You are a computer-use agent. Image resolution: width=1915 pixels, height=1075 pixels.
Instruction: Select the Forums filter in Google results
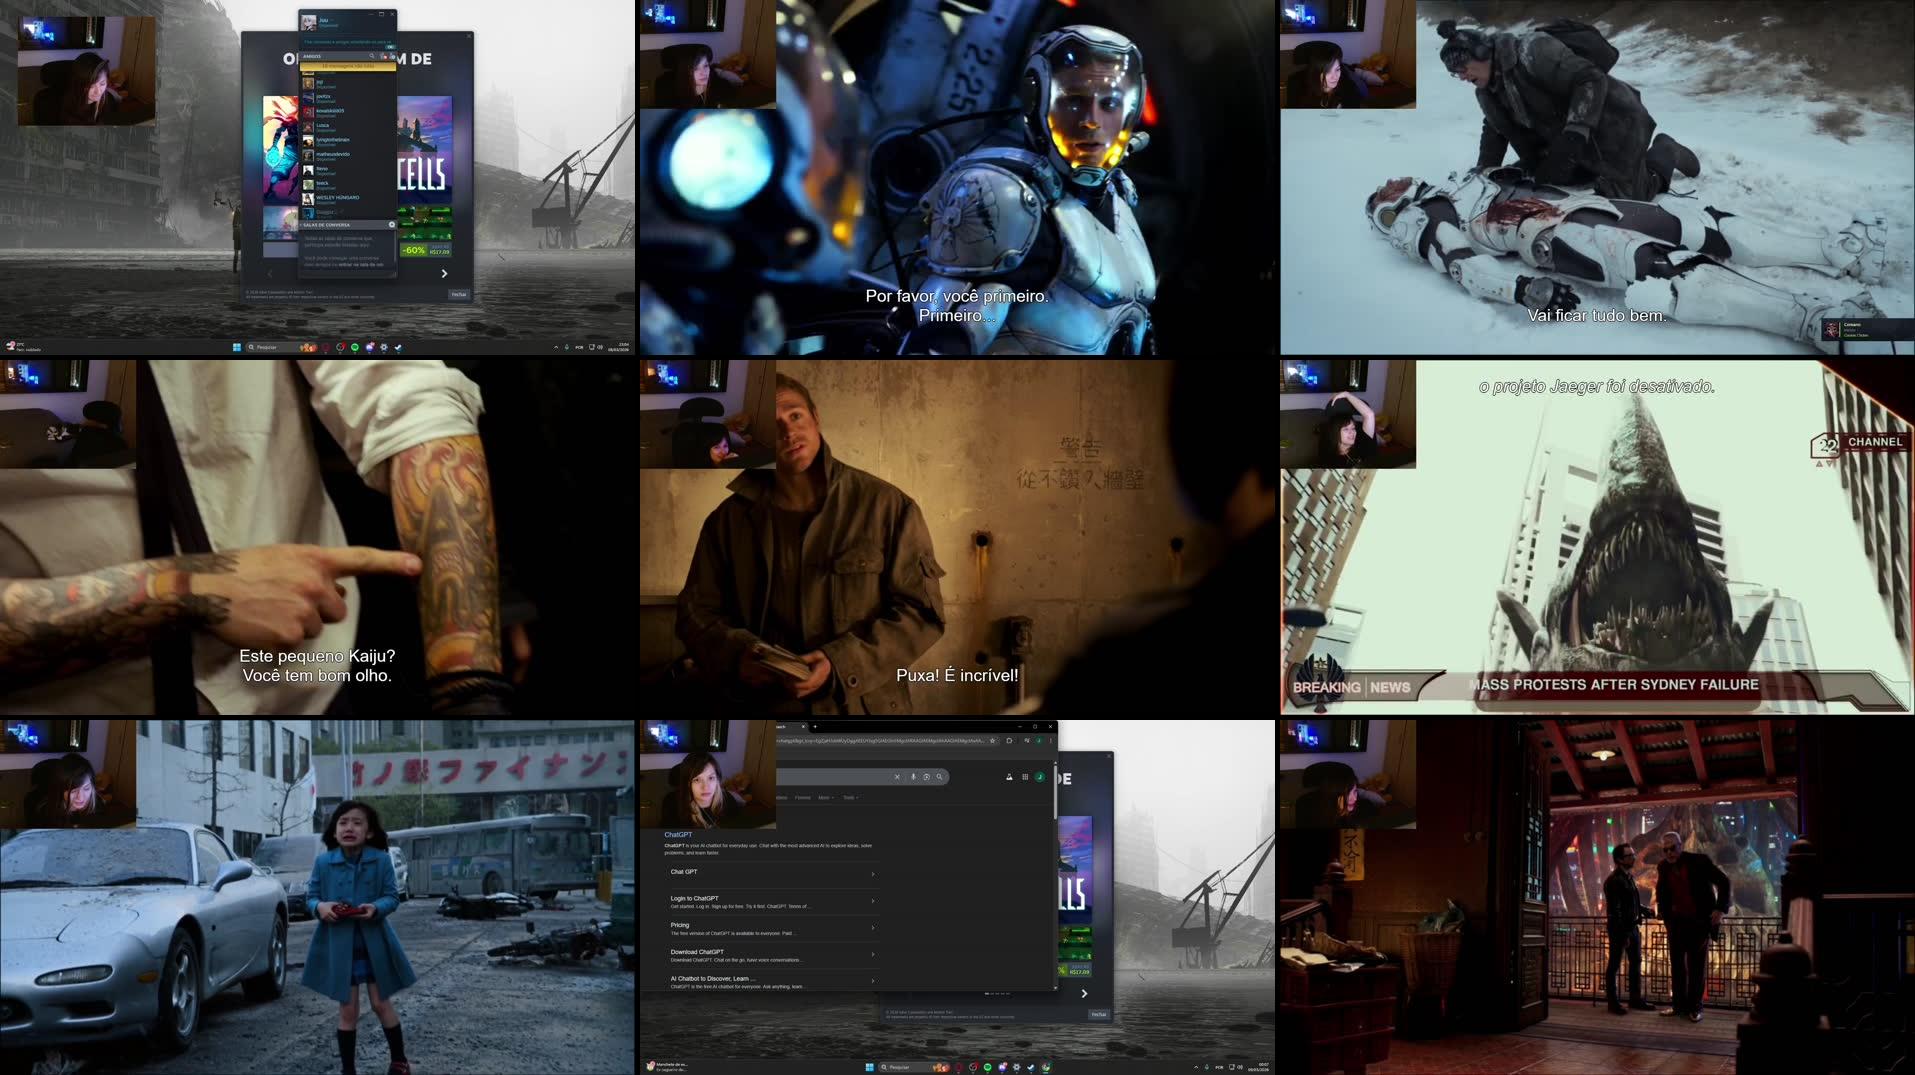(x=803, y=797)
